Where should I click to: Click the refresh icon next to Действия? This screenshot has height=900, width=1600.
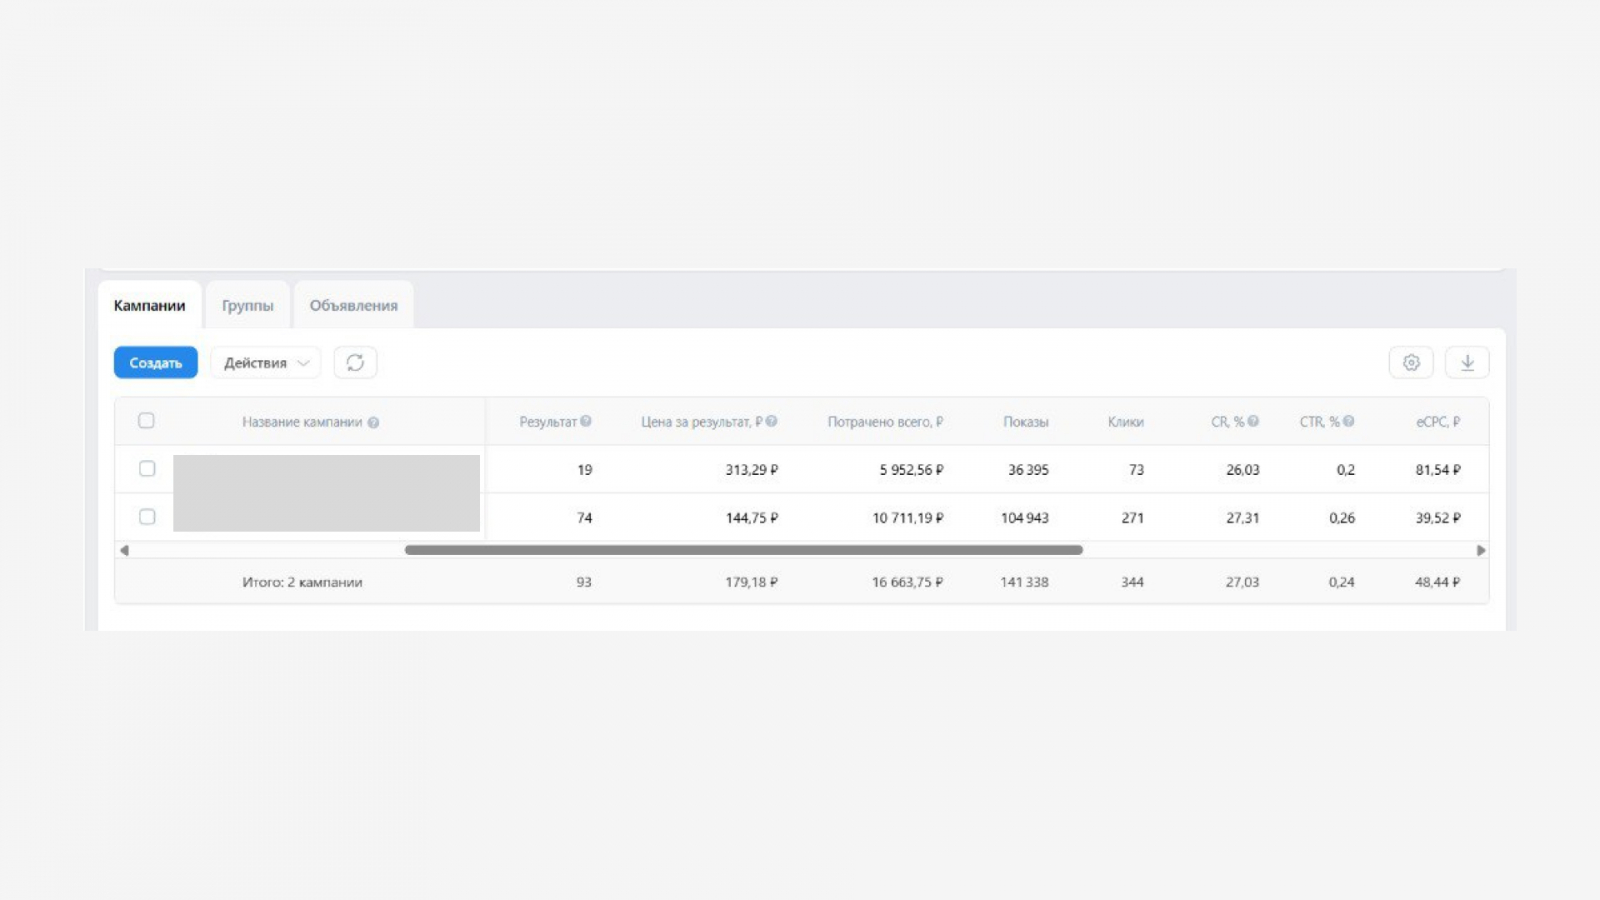355,363
